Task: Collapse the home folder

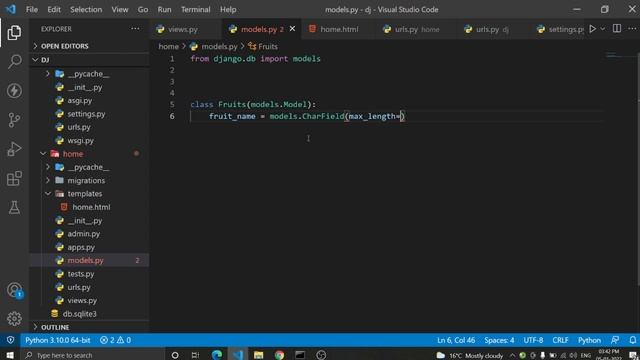Action: point(43,153)
